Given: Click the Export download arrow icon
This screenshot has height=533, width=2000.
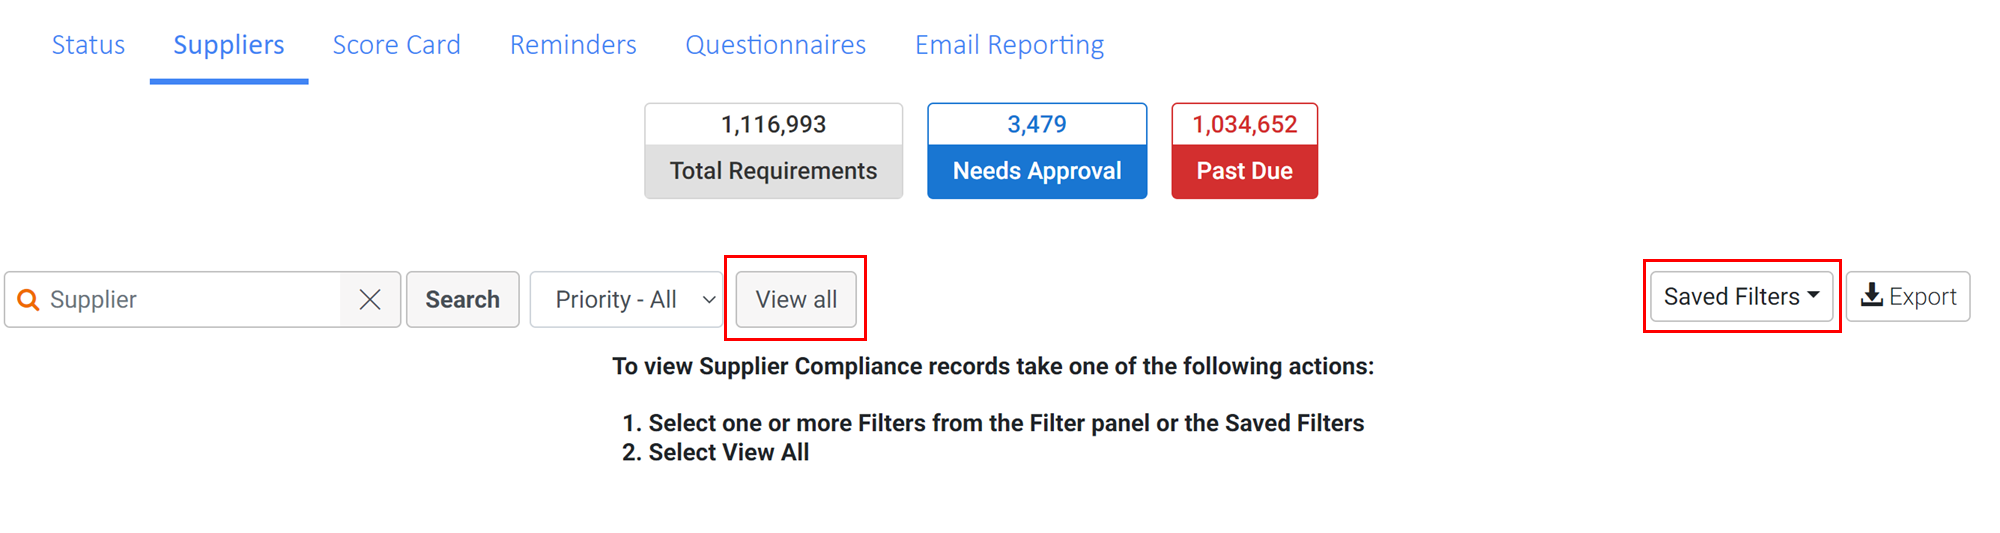Looking at the screenshot, I should point(1872,296).
